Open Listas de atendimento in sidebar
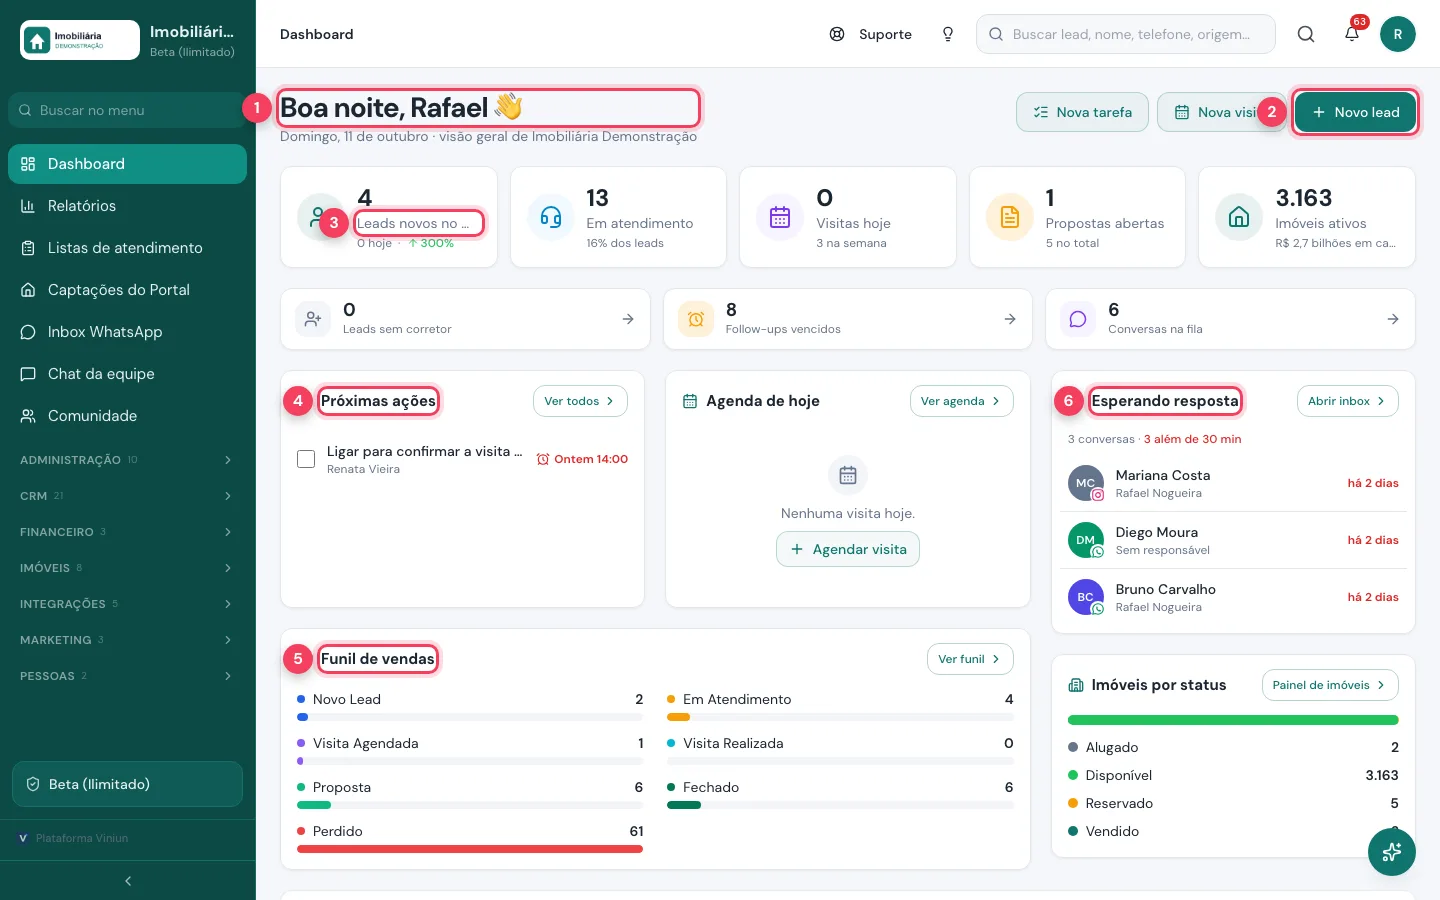 [x=127, y=248]
